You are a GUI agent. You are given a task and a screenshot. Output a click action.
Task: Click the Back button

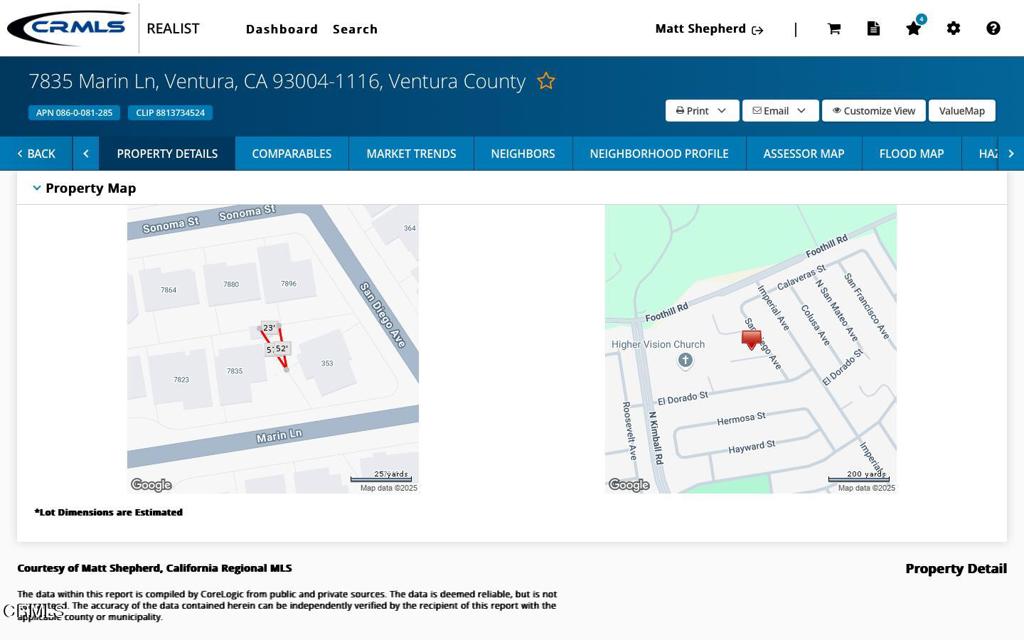[x=36, y=153]
